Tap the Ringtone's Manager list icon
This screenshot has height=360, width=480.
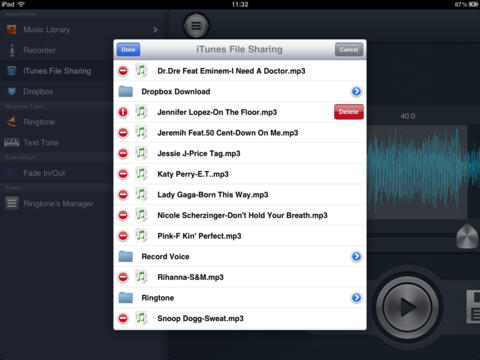(12, 203)
